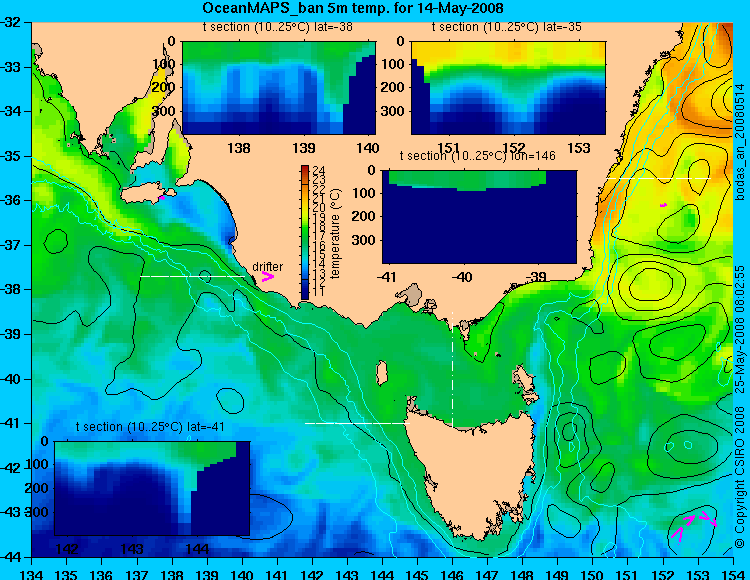750x580 pixels.
Task: Click the vertical temperature color bar legend
Action: click(x=305, y=232)
